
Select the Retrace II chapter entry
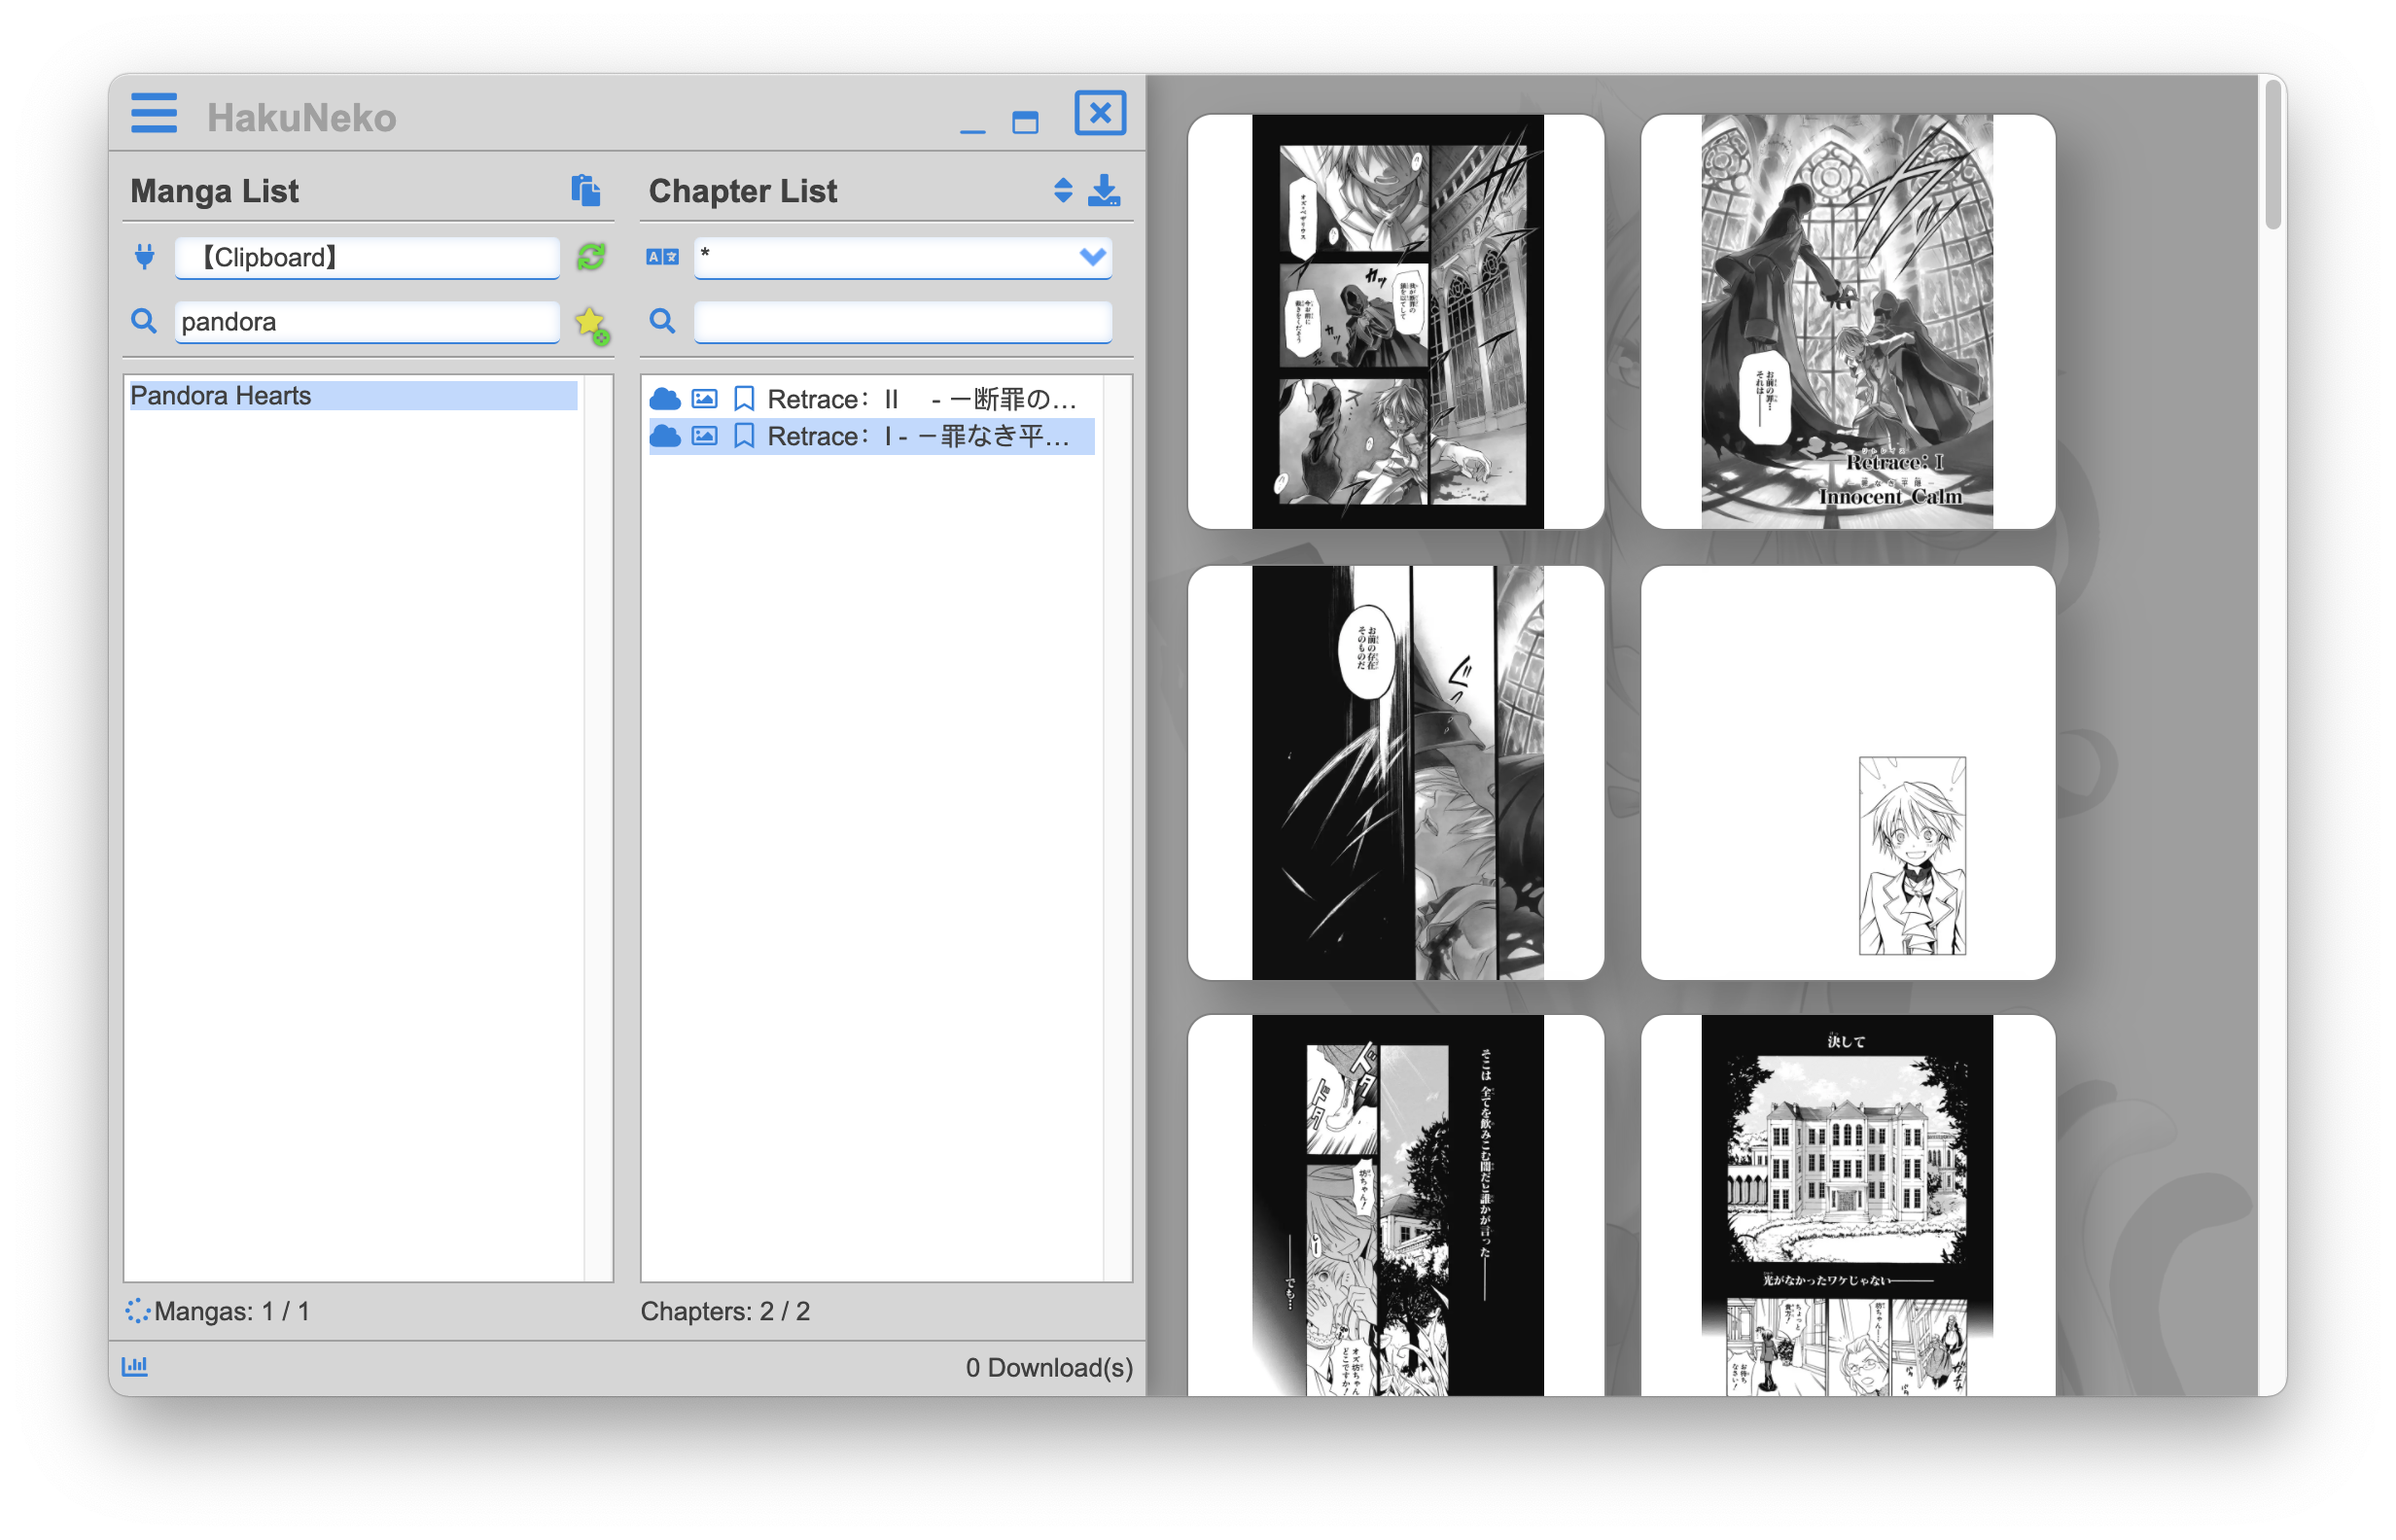(920, 399)
